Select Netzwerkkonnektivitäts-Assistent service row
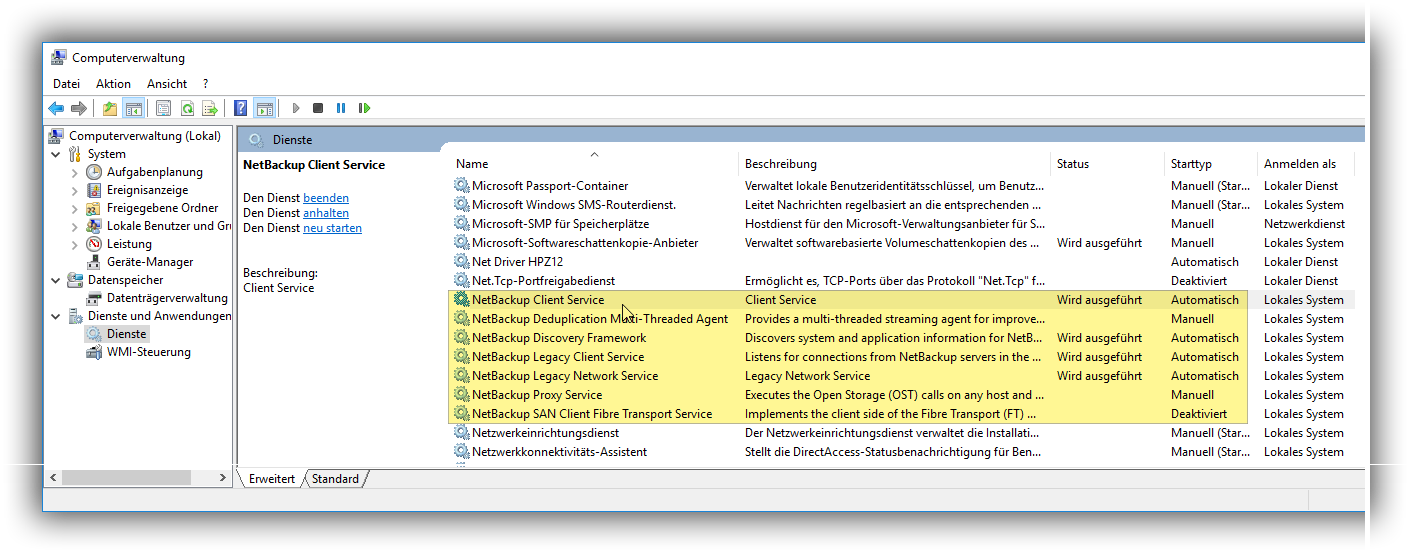 pyautogui.click(x=902, y=451)
